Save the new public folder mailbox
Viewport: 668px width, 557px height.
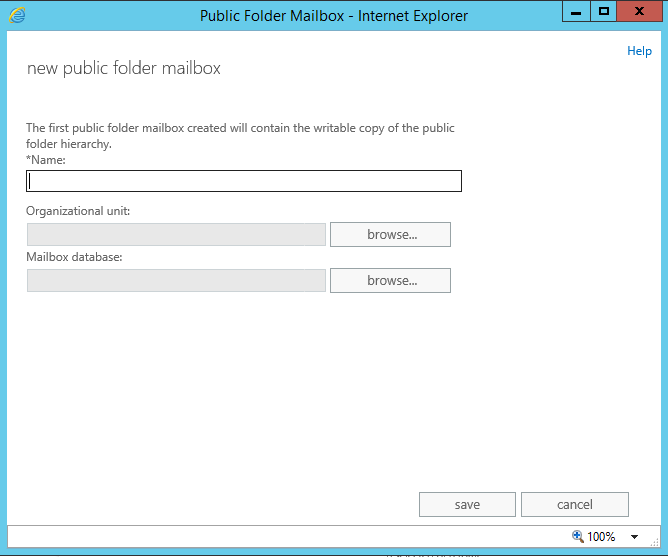pos(467,505)
